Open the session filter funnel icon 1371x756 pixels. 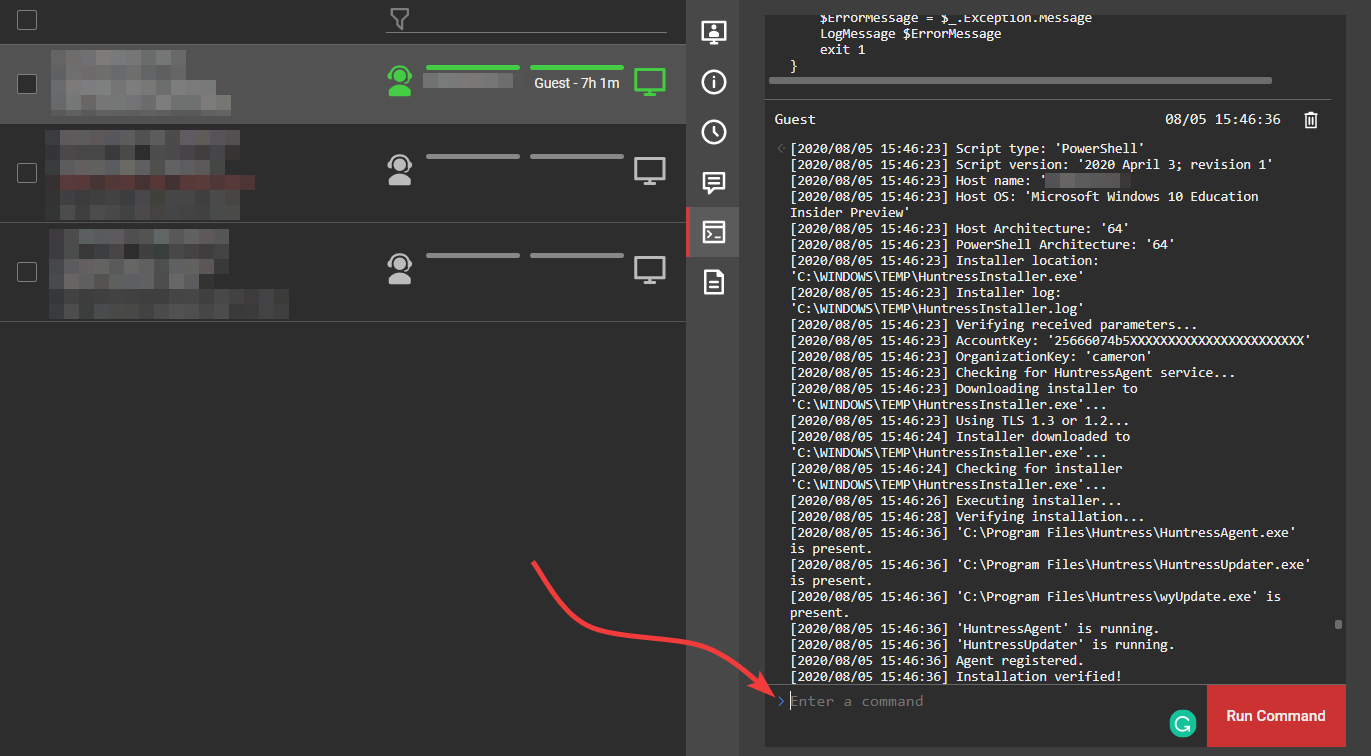click(x=399, y=18)
